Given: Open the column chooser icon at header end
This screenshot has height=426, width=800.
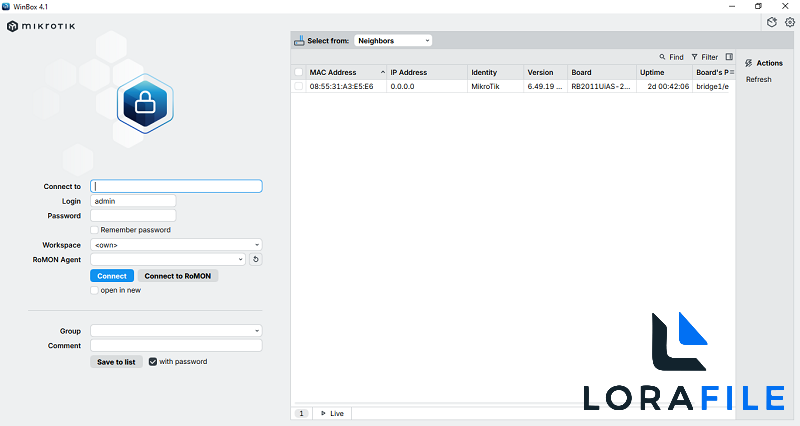Looking at the screenshot, I should (x=732, y=72).
